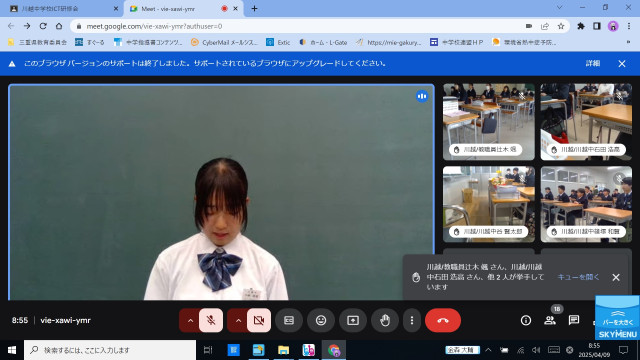Select the 辻木 participant video tile
The width and height of the screenshot is (640, 360).
click(x=489, y=122)
